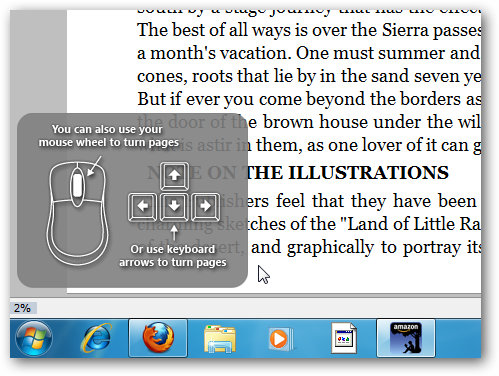Click the mouse body outline in the overlay
The width and height of the screenshot is (499, 376).
tap(77, 213)
